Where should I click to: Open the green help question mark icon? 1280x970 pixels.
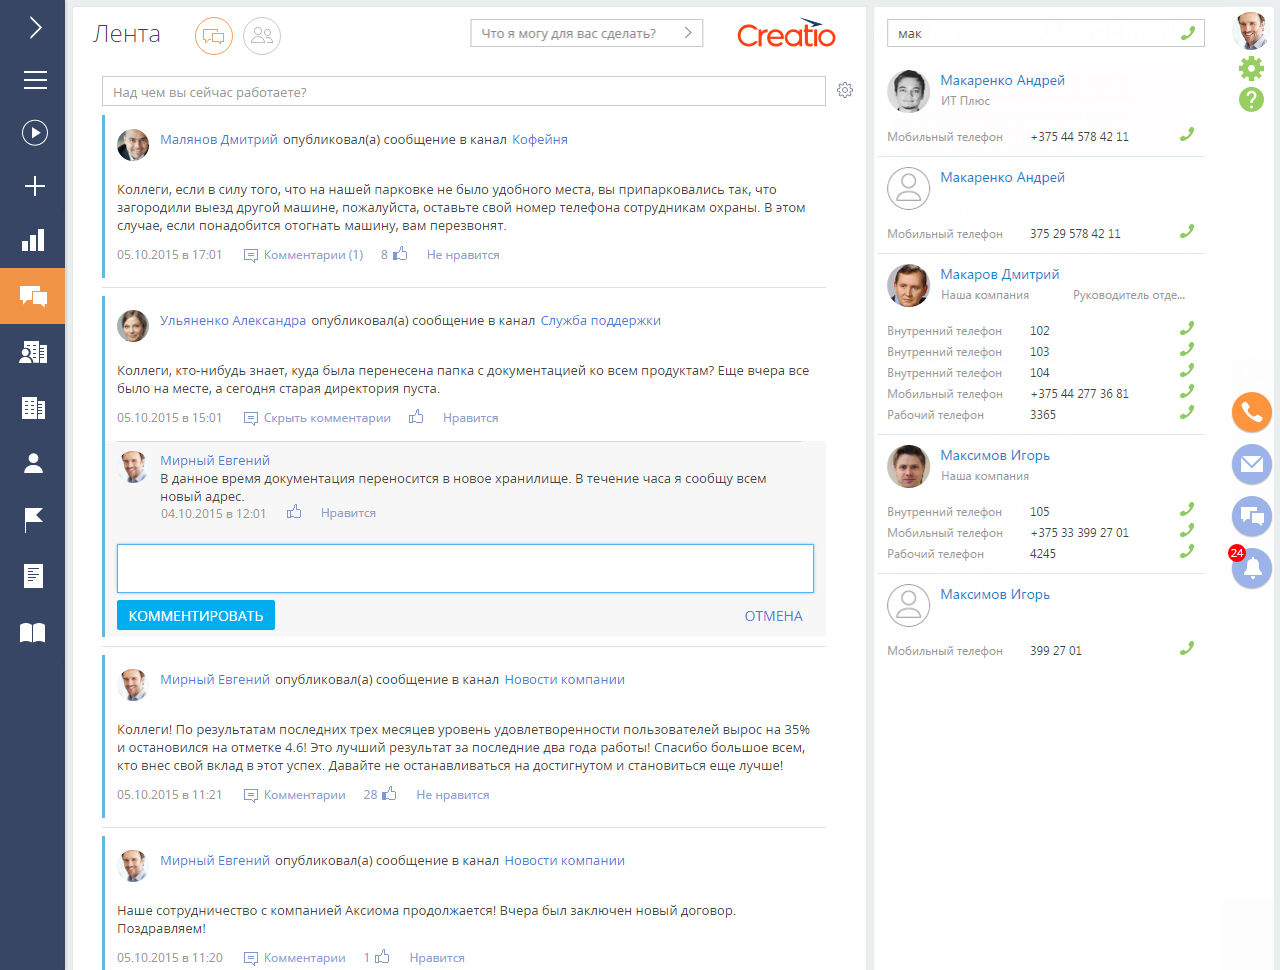coord(1251,99)
